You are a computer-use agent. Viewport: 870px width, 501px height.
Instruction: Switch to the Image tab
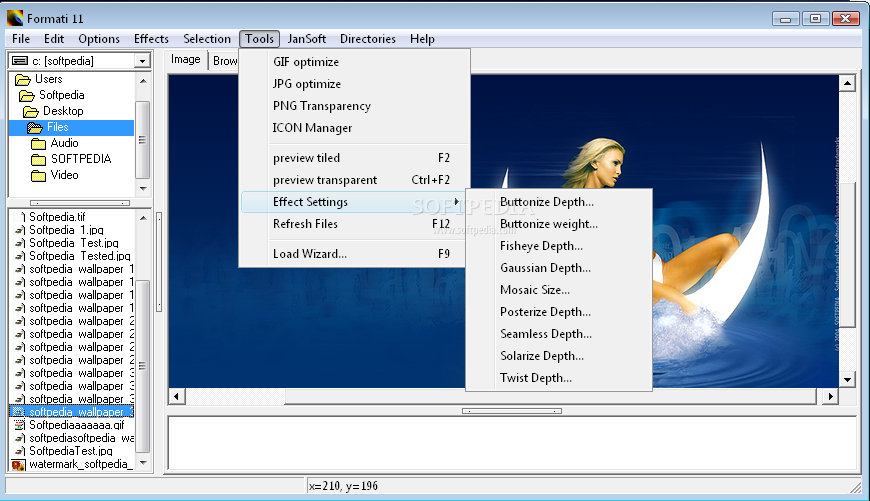[x=185, y=59]
